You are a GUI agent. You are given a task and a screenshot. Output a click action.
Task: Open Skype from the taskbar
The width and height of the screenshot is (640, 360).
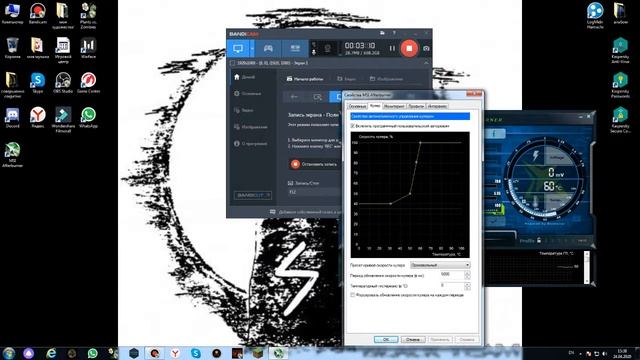[196, 353]
